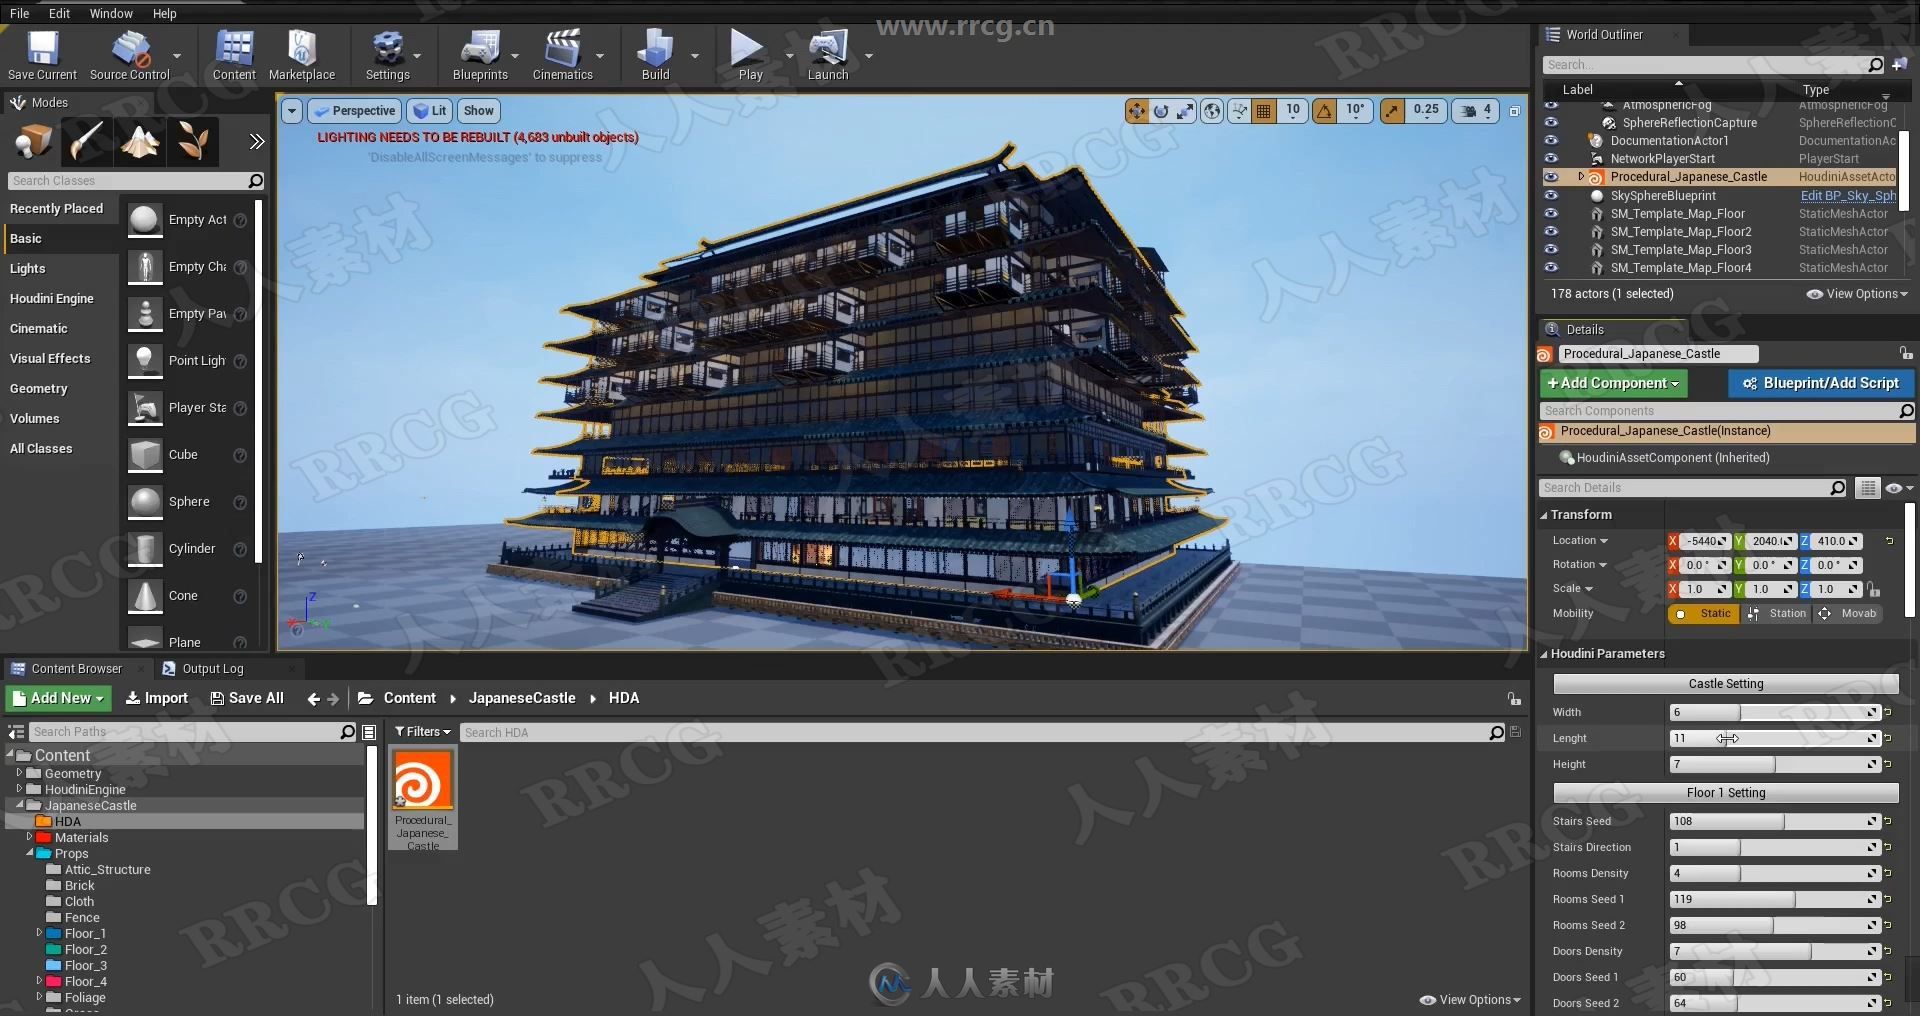Image resolution: width=1920 pixels, height=1016 pixels.
Task: Select the translate gizmo tool in viewport
Action: coord(1136,111)
